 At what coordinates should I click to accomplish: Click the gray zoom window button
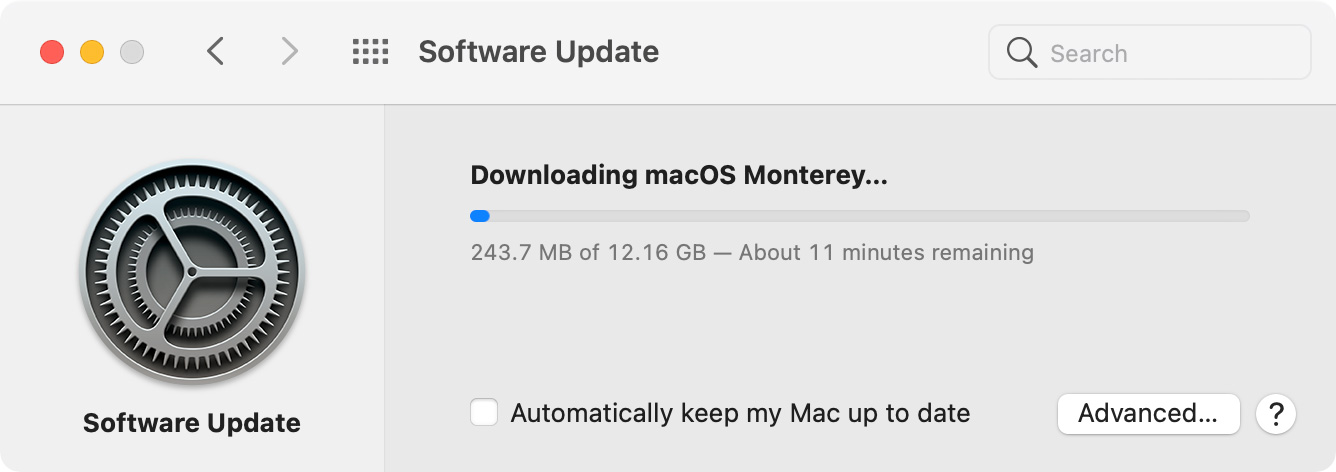(132, 52)
